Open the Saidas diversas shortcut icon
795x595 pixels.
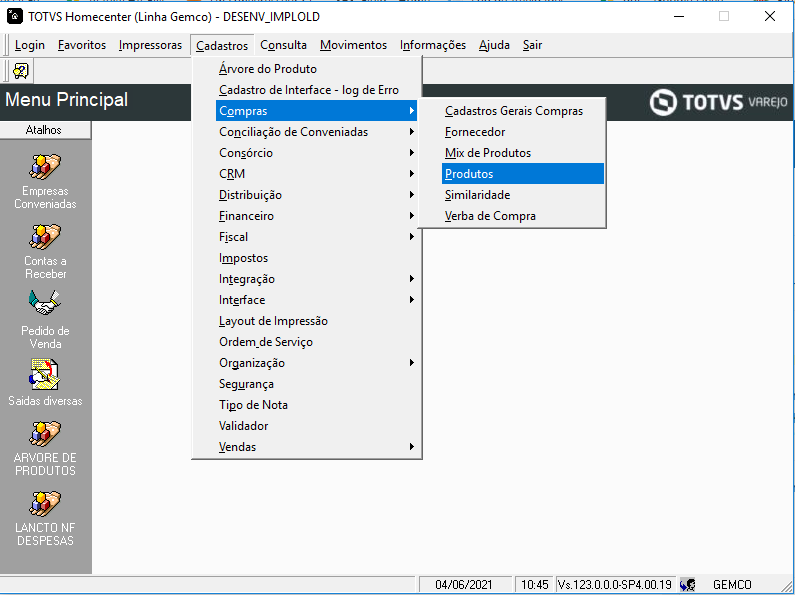tap(45, 375)
